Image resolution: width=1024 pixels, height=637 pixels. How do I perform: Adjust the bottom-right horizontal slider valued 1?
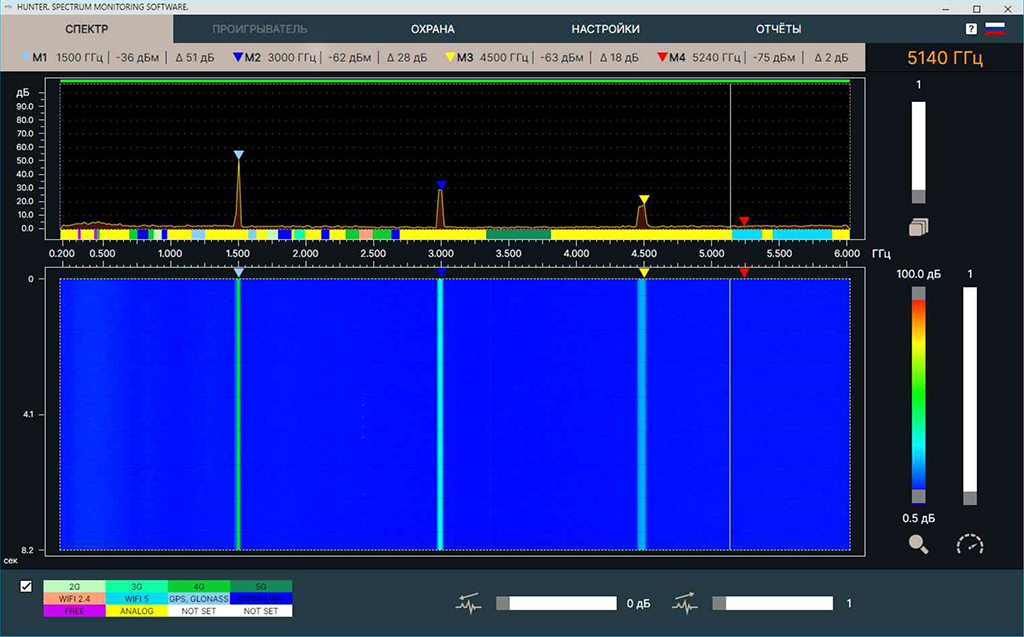[773, 603]
